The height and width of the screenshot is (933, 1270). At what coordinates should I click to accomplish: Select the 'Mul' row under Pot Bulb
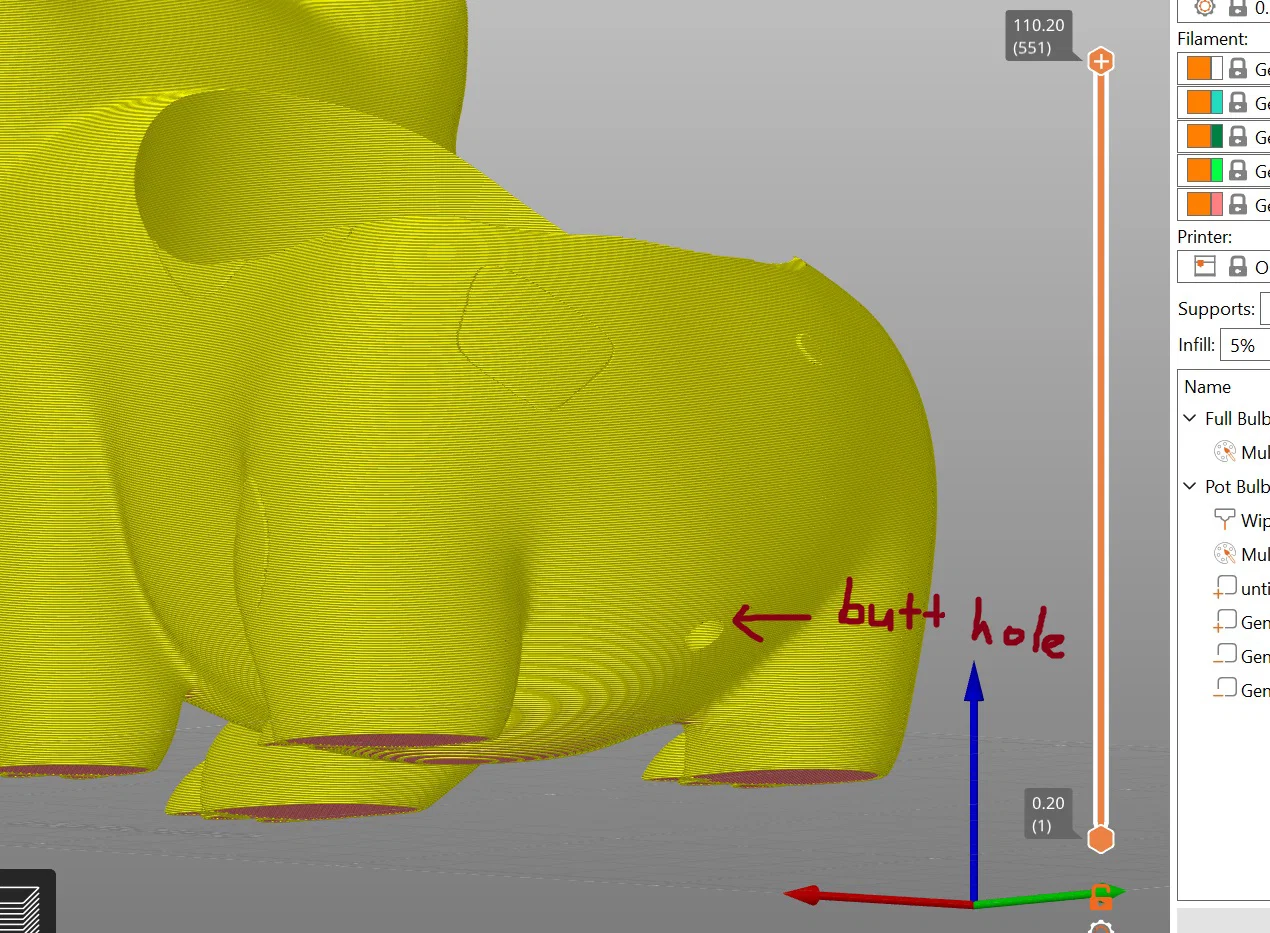(1225, 554)
